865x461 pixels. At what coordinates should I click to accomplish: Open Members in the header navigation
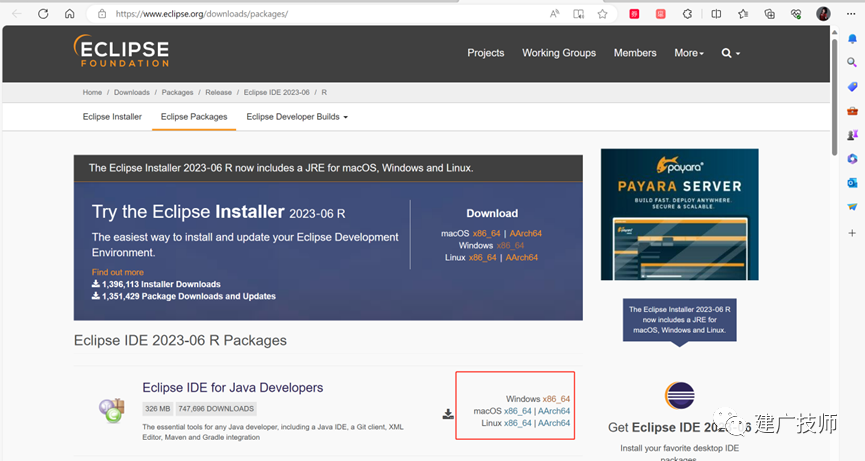(x=635, y=53)
